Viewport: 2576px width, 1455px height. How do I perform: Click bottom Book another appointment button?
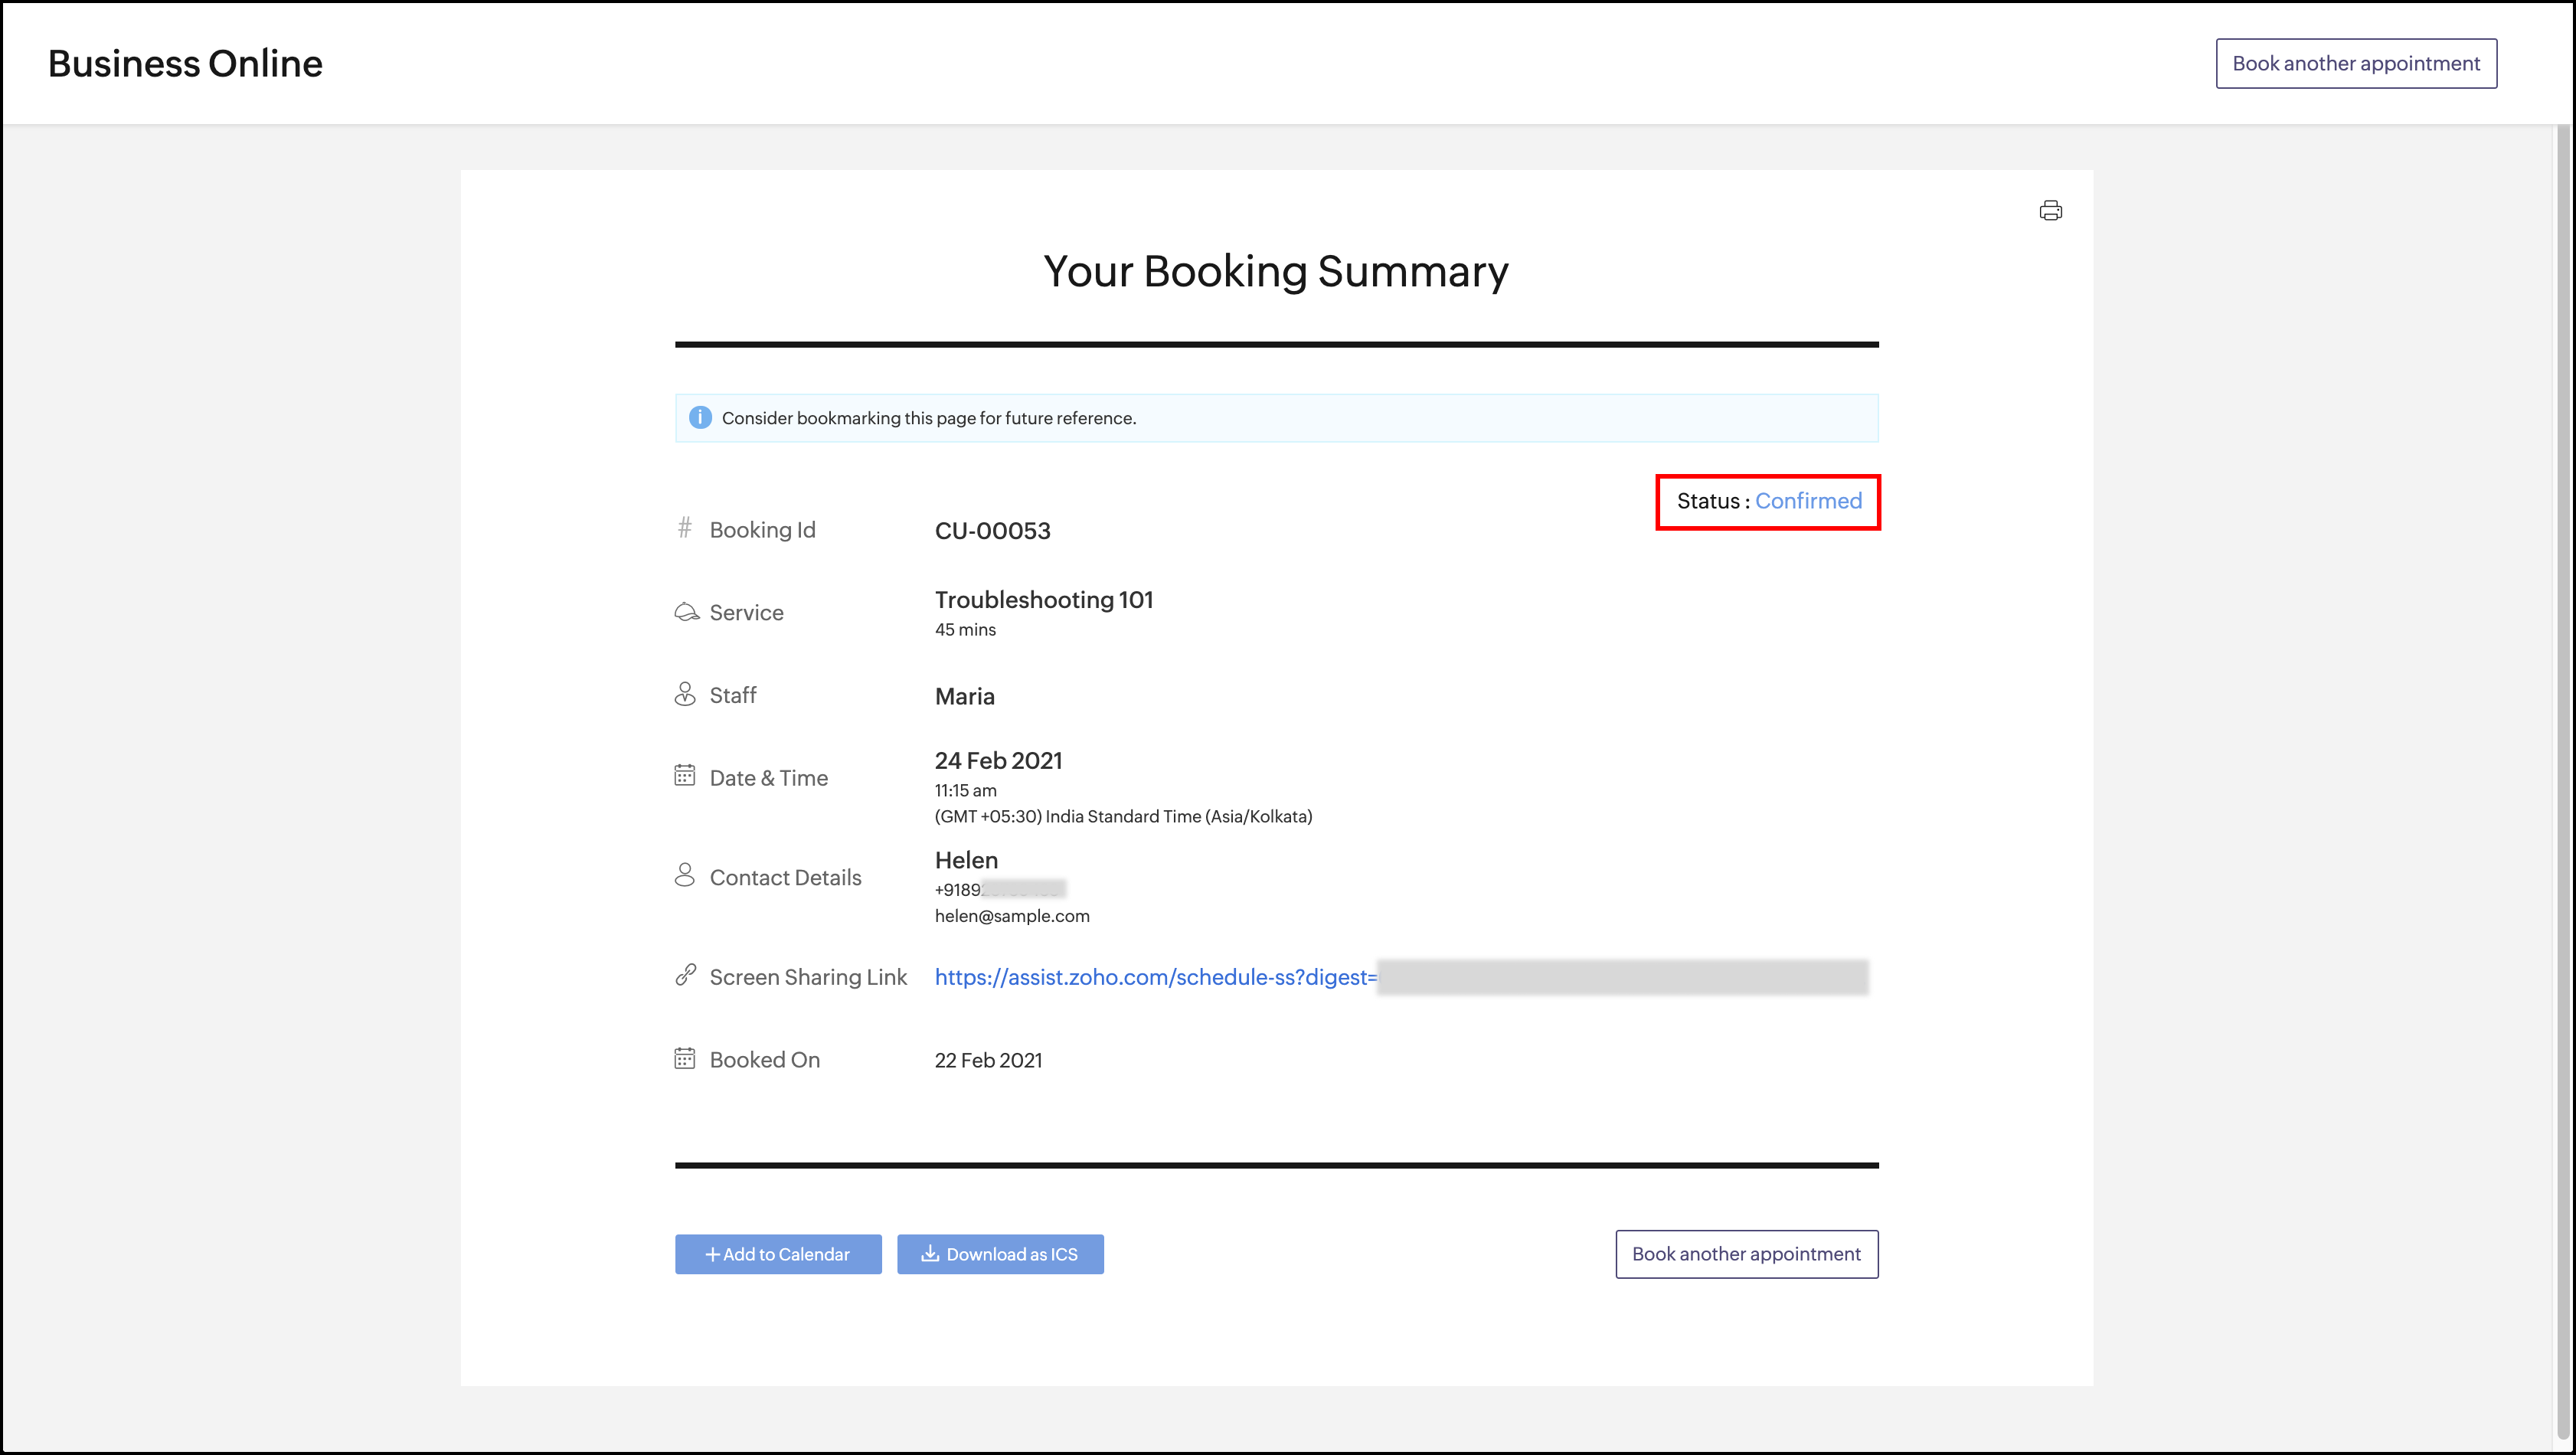1746,1254
